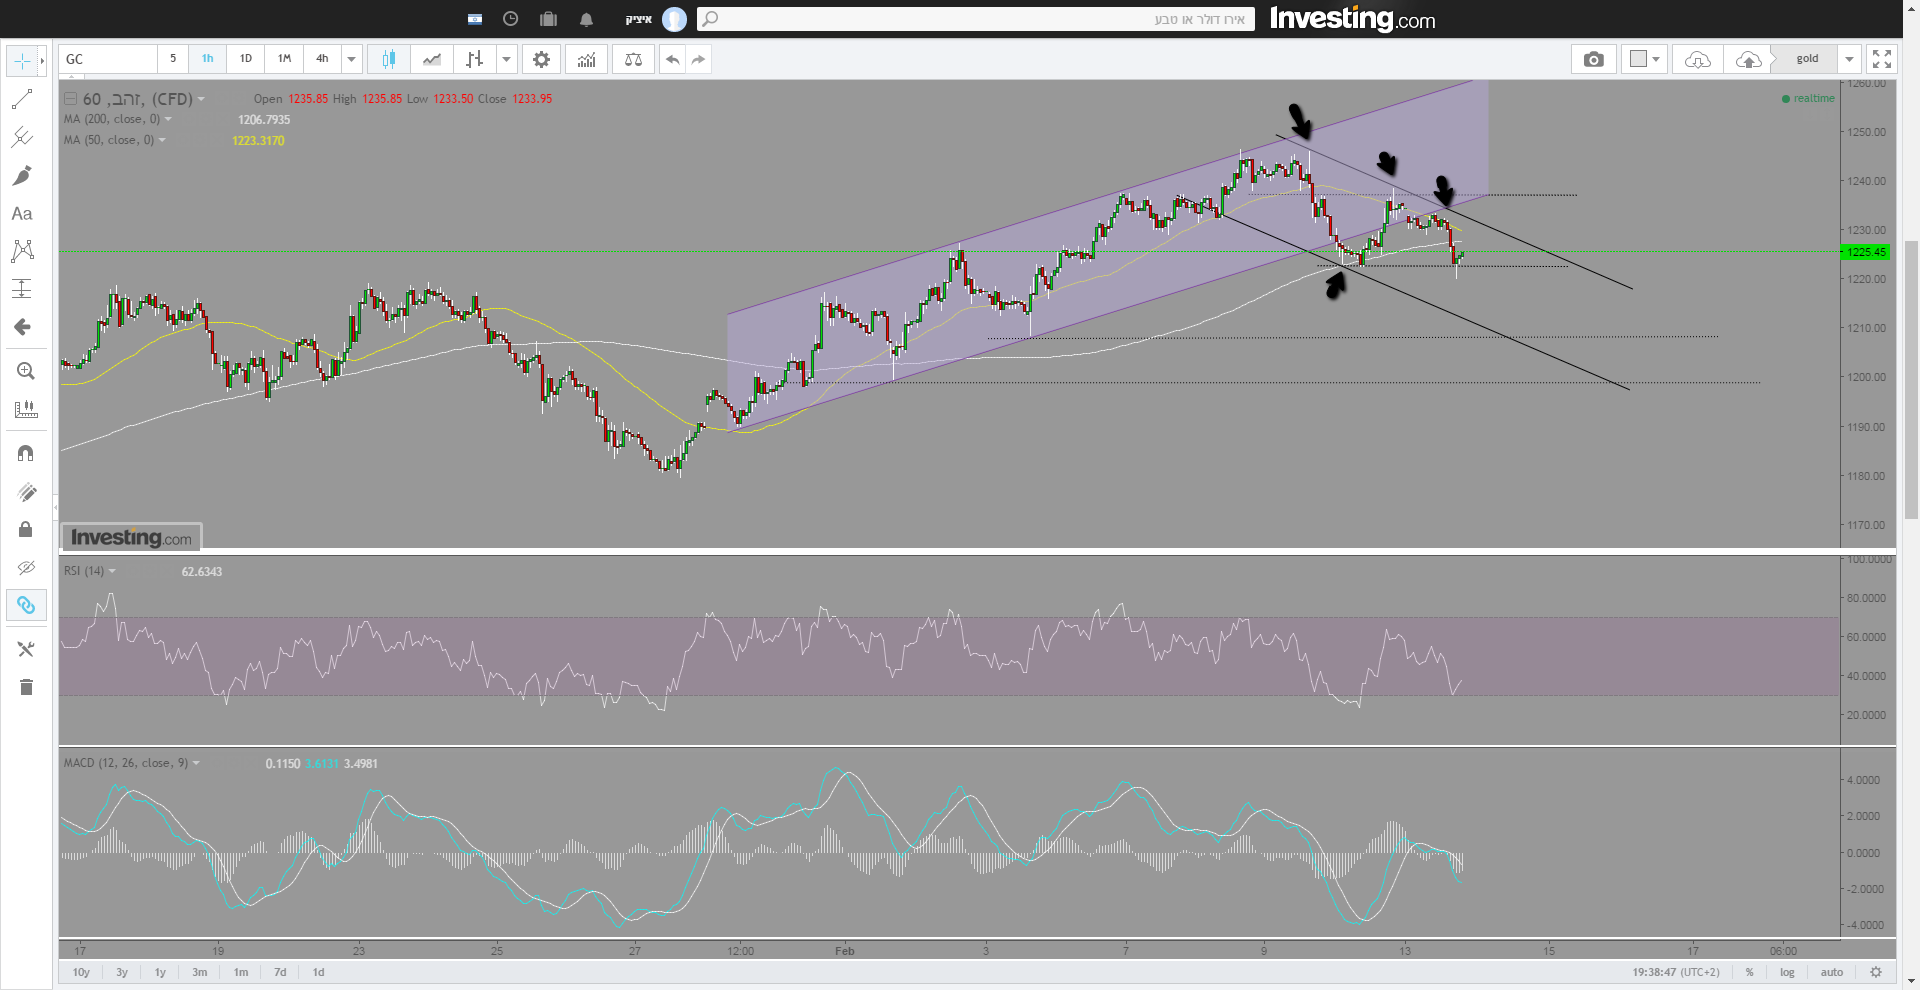The height and width of the screenshot is (990, 1920).
Task: Take a chart snapshot with camera
Action: [x=1594, y=59]
